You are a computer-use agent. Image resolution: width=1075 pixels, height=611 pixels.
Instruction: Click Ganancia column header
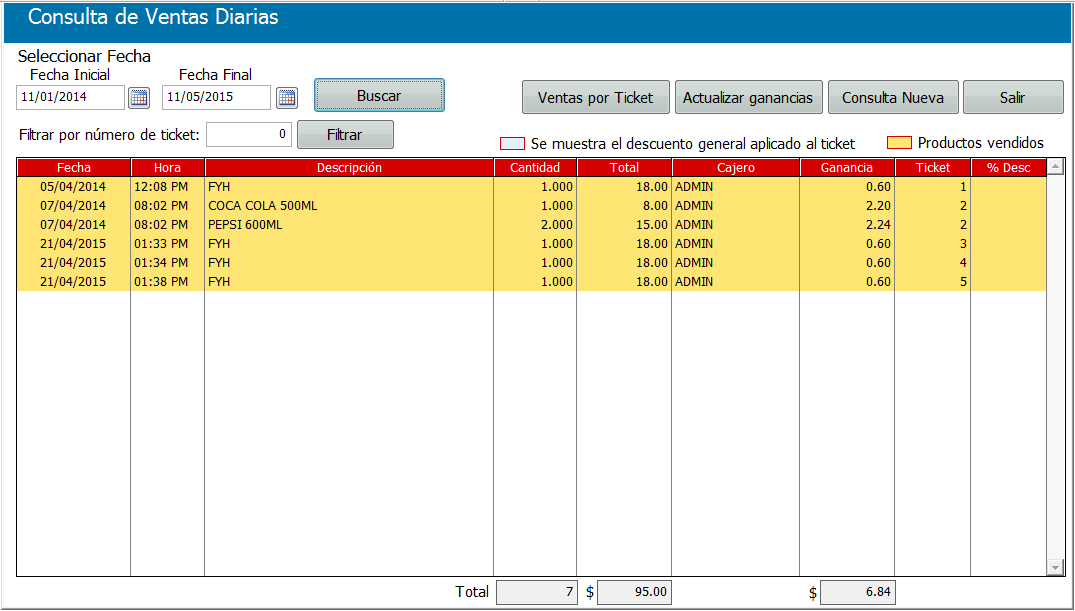(x=847, y=167)
